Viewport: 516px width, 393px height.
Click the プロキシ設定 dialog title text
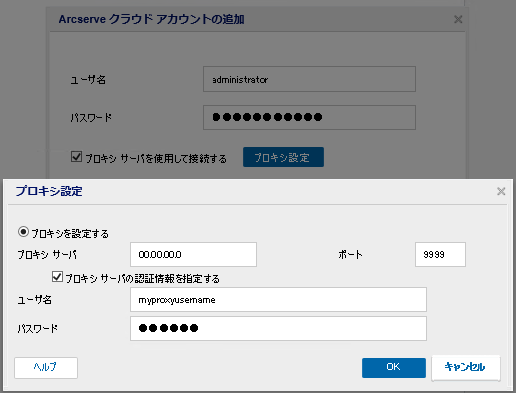pos(49,191)
